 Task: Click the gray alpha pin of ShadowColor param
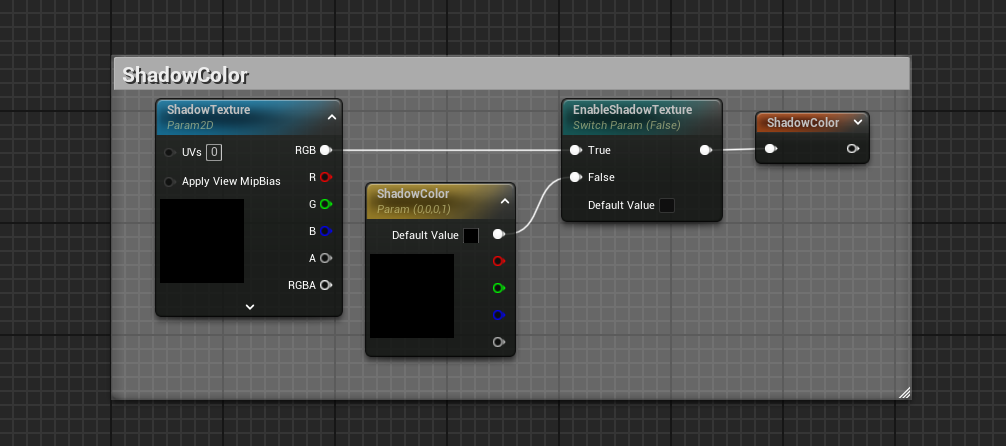click(499, 342)
